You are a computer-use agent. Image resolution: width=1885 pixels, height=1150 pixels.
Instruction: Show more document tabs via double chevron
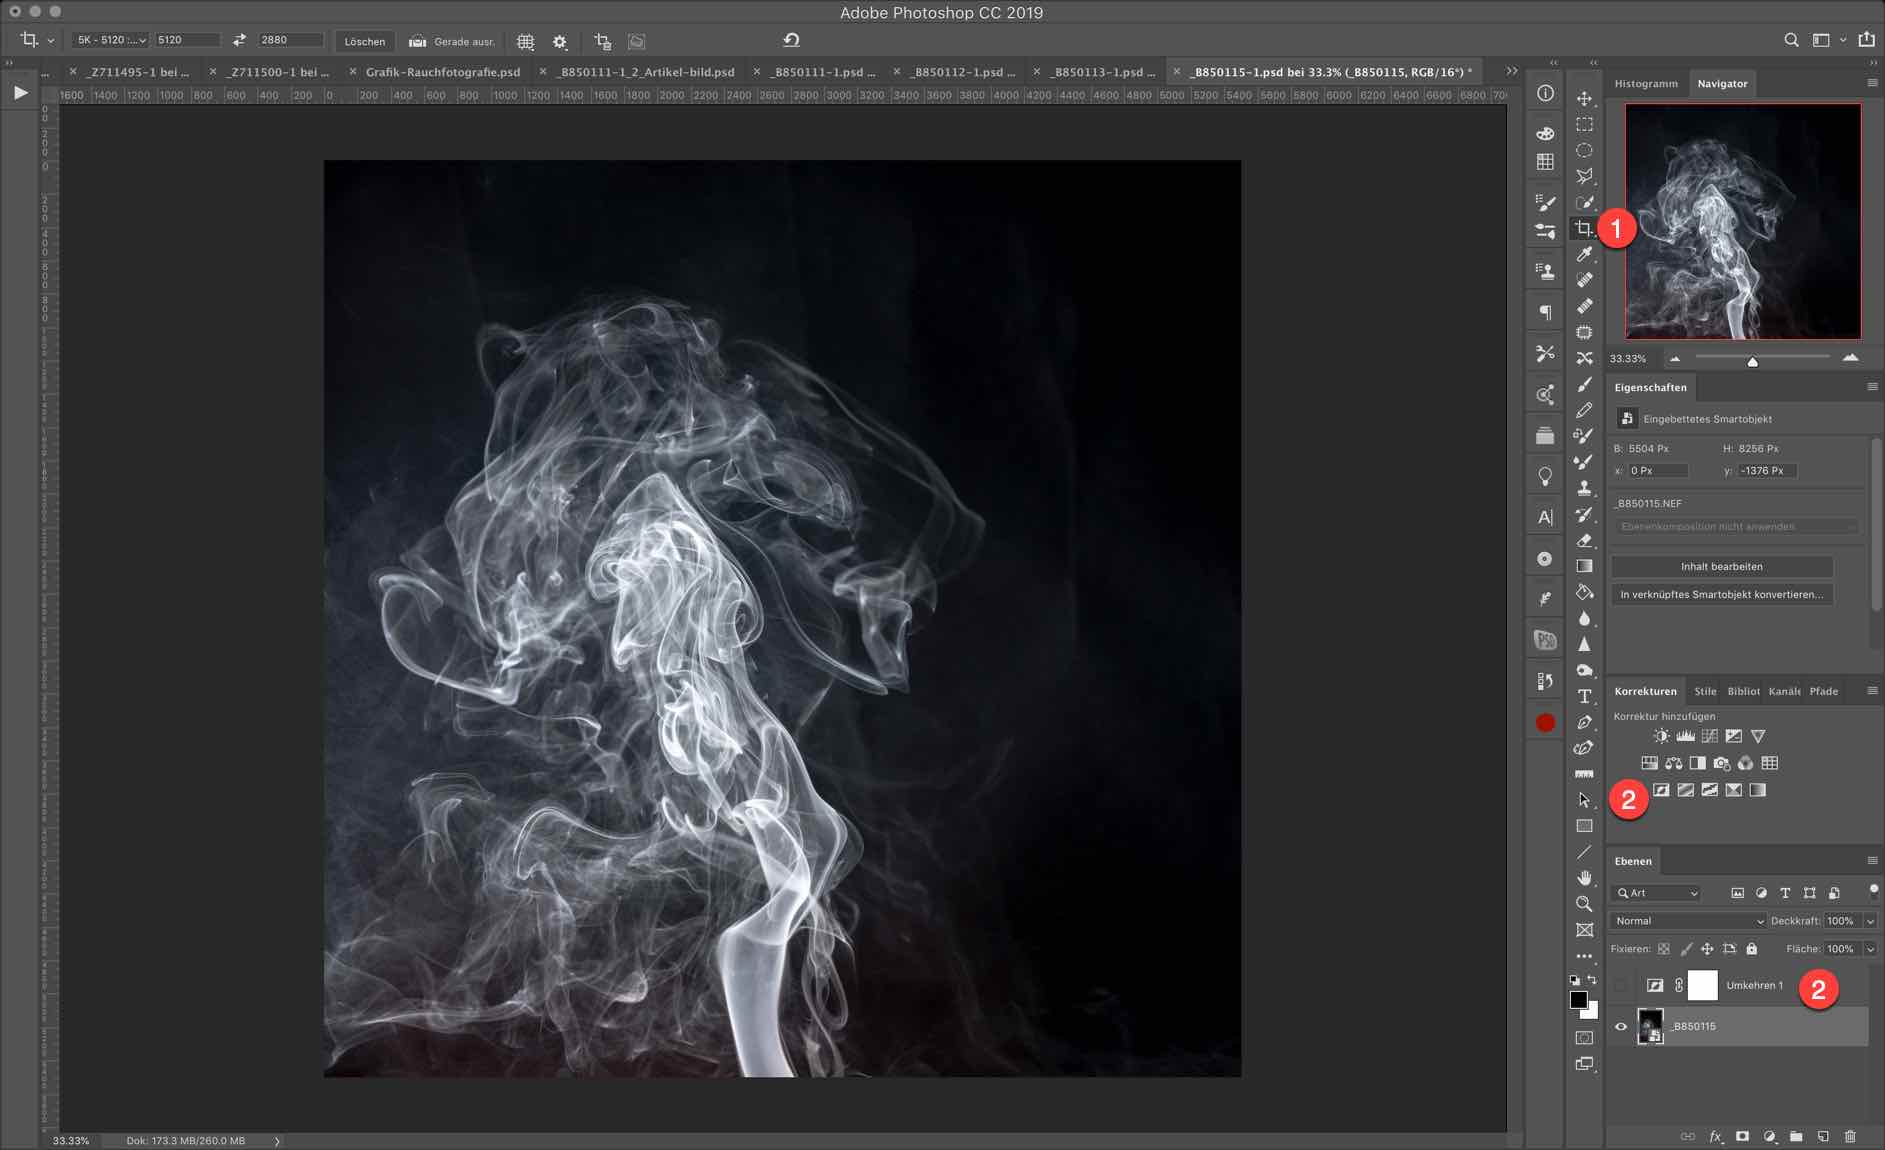tap(1511, 71)
